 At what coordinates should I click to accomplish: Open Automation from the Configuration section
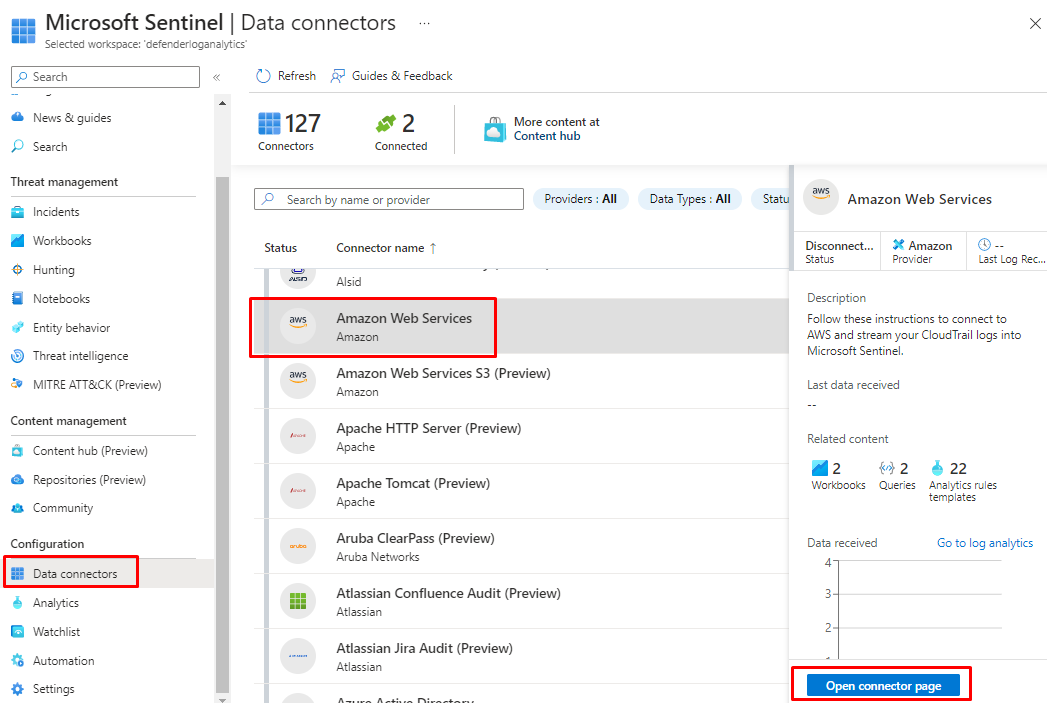pos(63,661)
